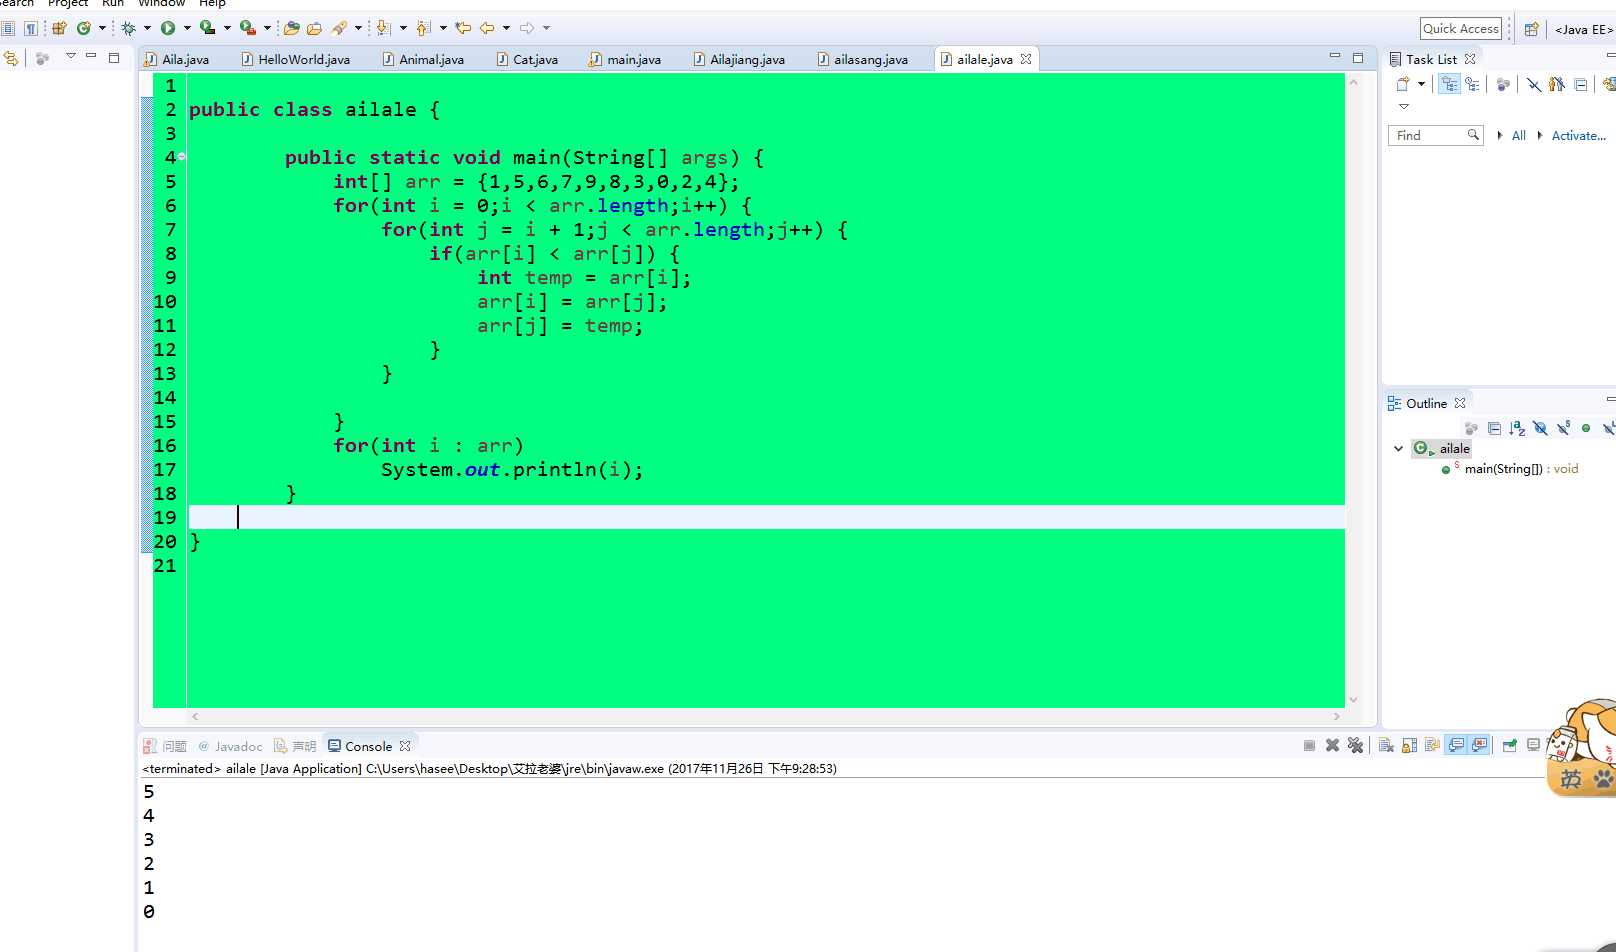
Task: Click the Activate... link
Action: tap(1578, 135)
